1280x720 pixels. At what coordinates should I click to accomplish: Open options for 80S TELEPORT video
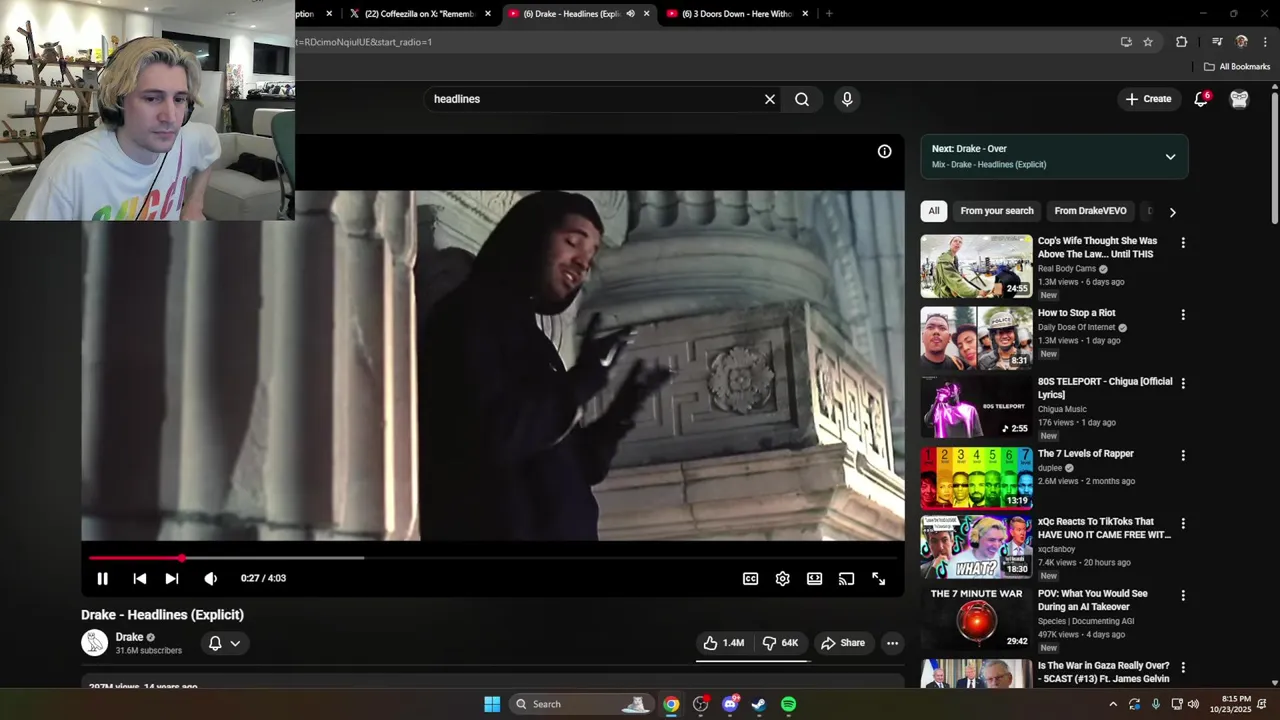[x=1183, y=383]
